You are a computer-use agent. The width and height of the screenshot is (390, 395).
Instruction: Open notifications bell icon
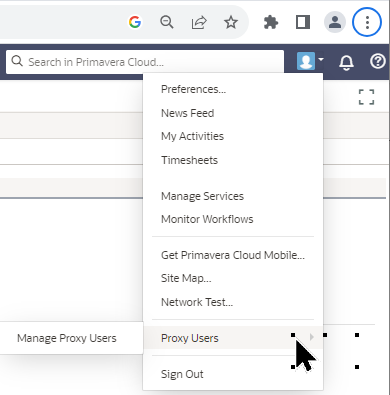(x=346, y=62)
